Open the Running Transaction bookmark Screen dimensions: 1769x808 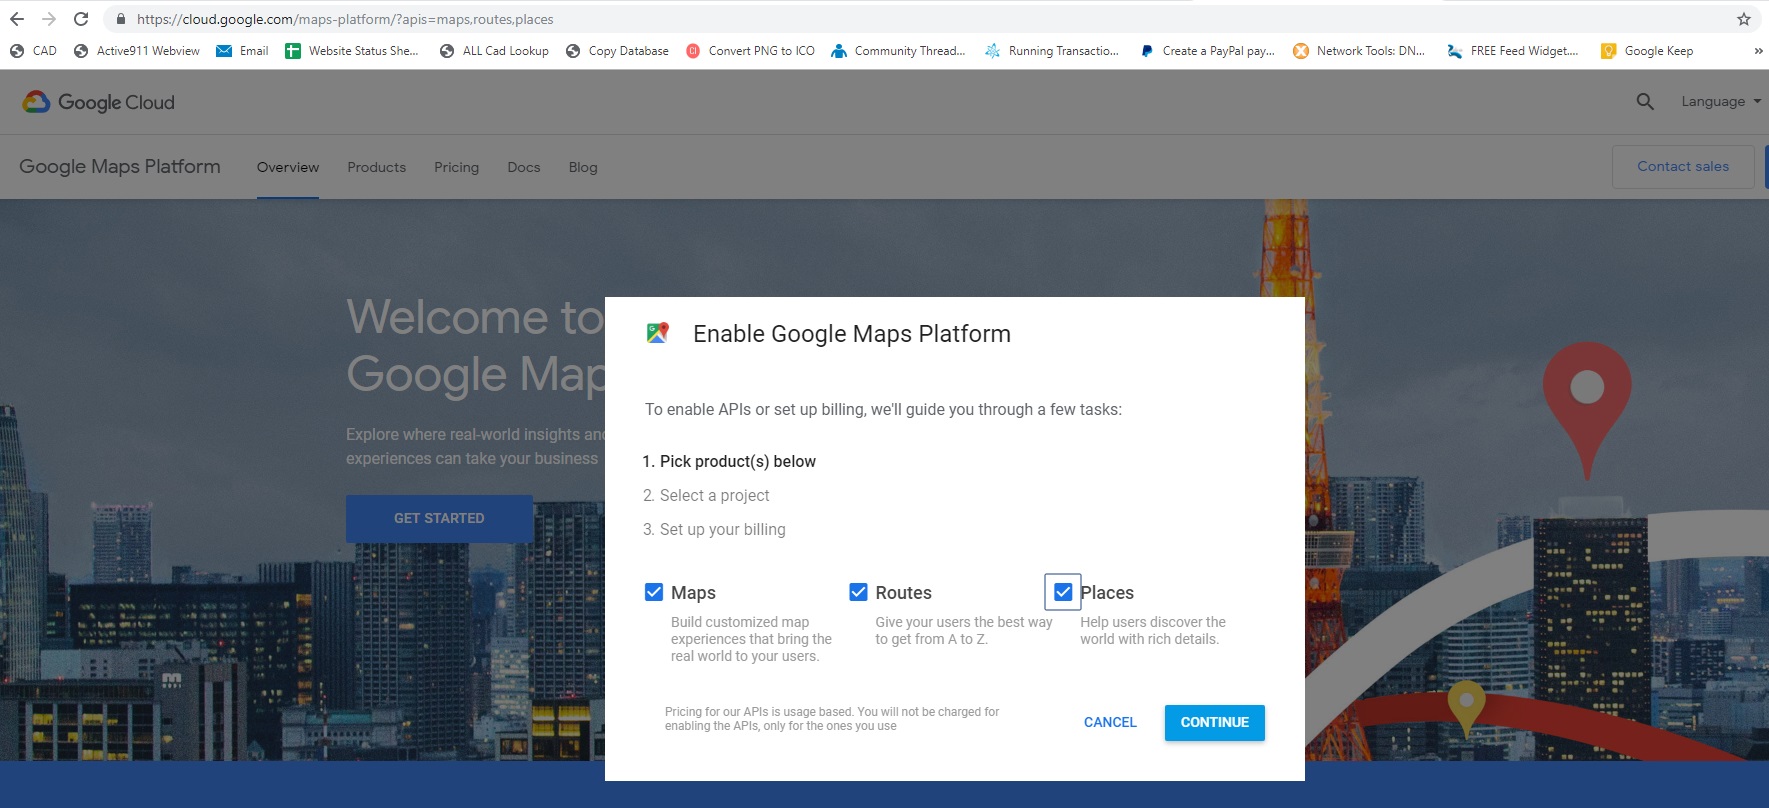point(1052,51)
